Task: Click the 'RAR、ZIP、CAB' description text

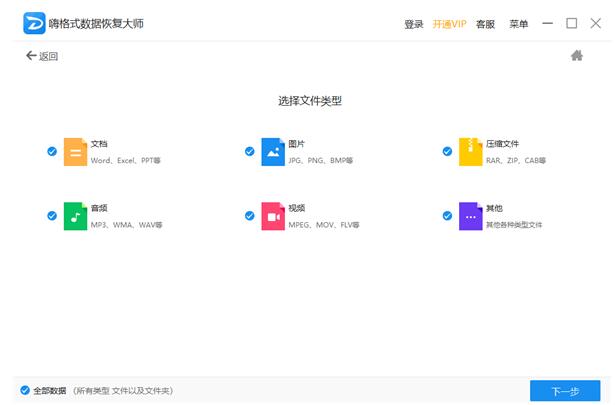Action: pos(516,160)
